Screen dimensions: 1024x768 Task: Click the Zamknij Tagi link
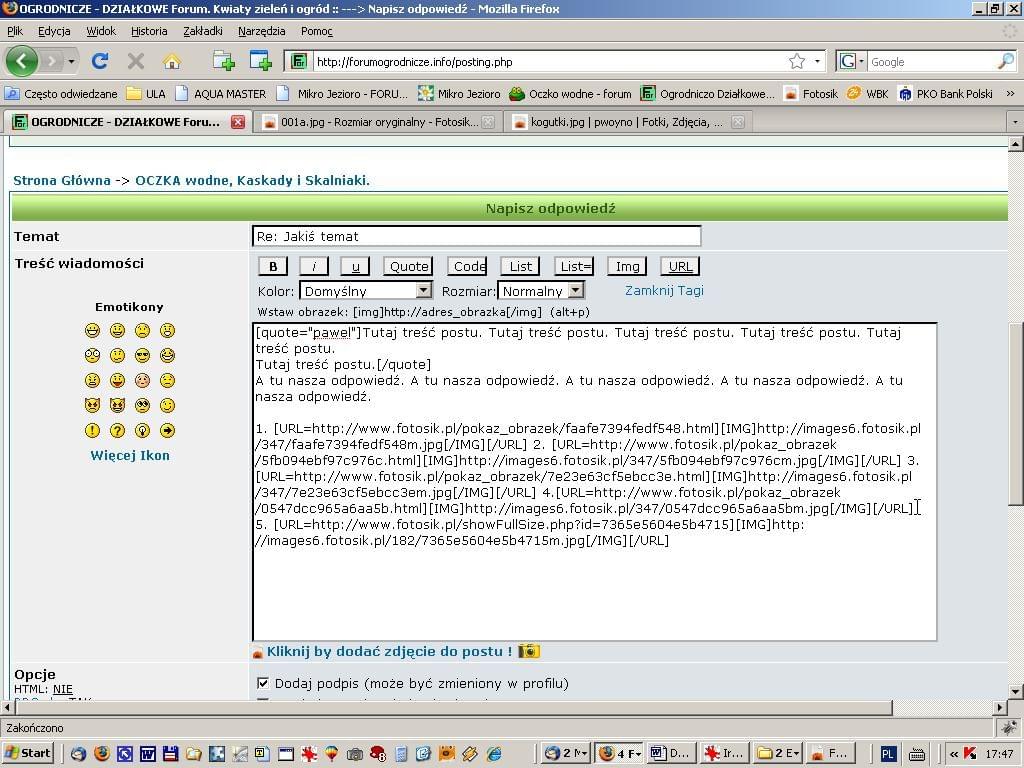664,291
